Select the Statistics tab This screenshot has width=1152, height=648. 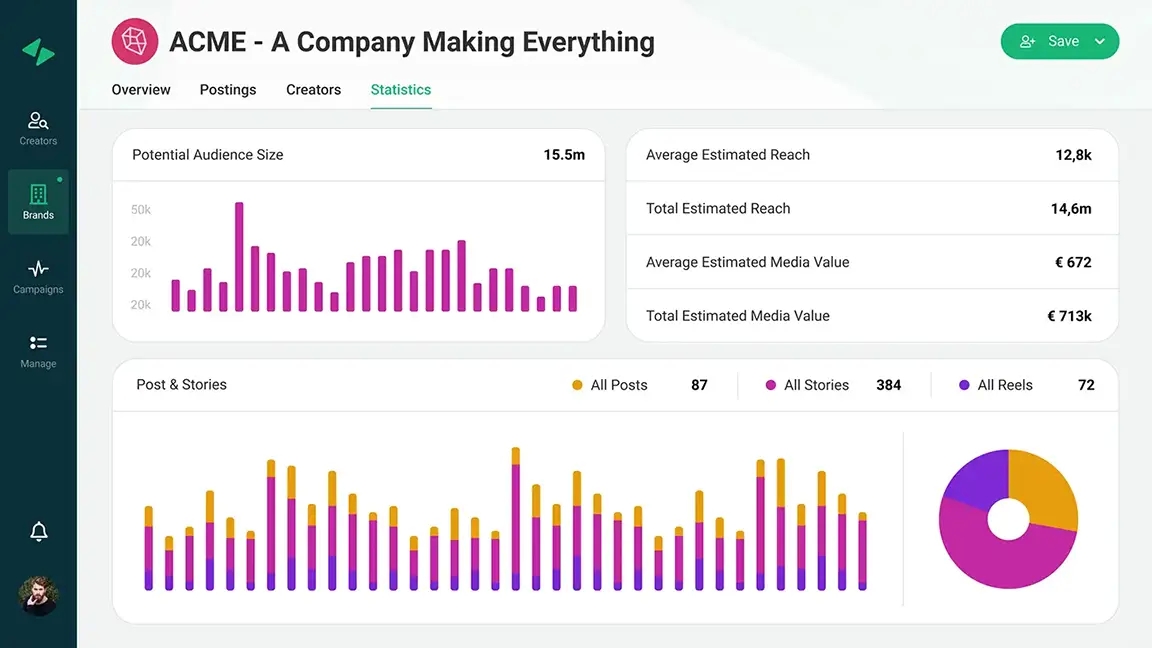pos(401,90)
